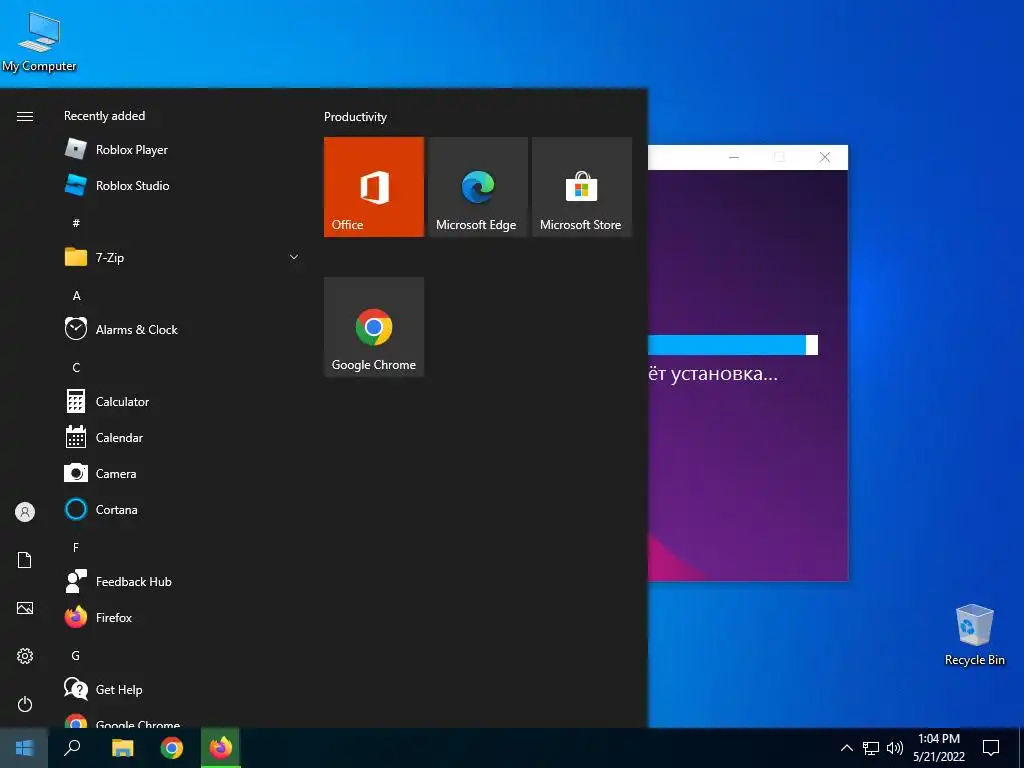The image size is (1024, 768).
Task: Open the Microsoft Edge tile
Action: [x=477, y=187]
